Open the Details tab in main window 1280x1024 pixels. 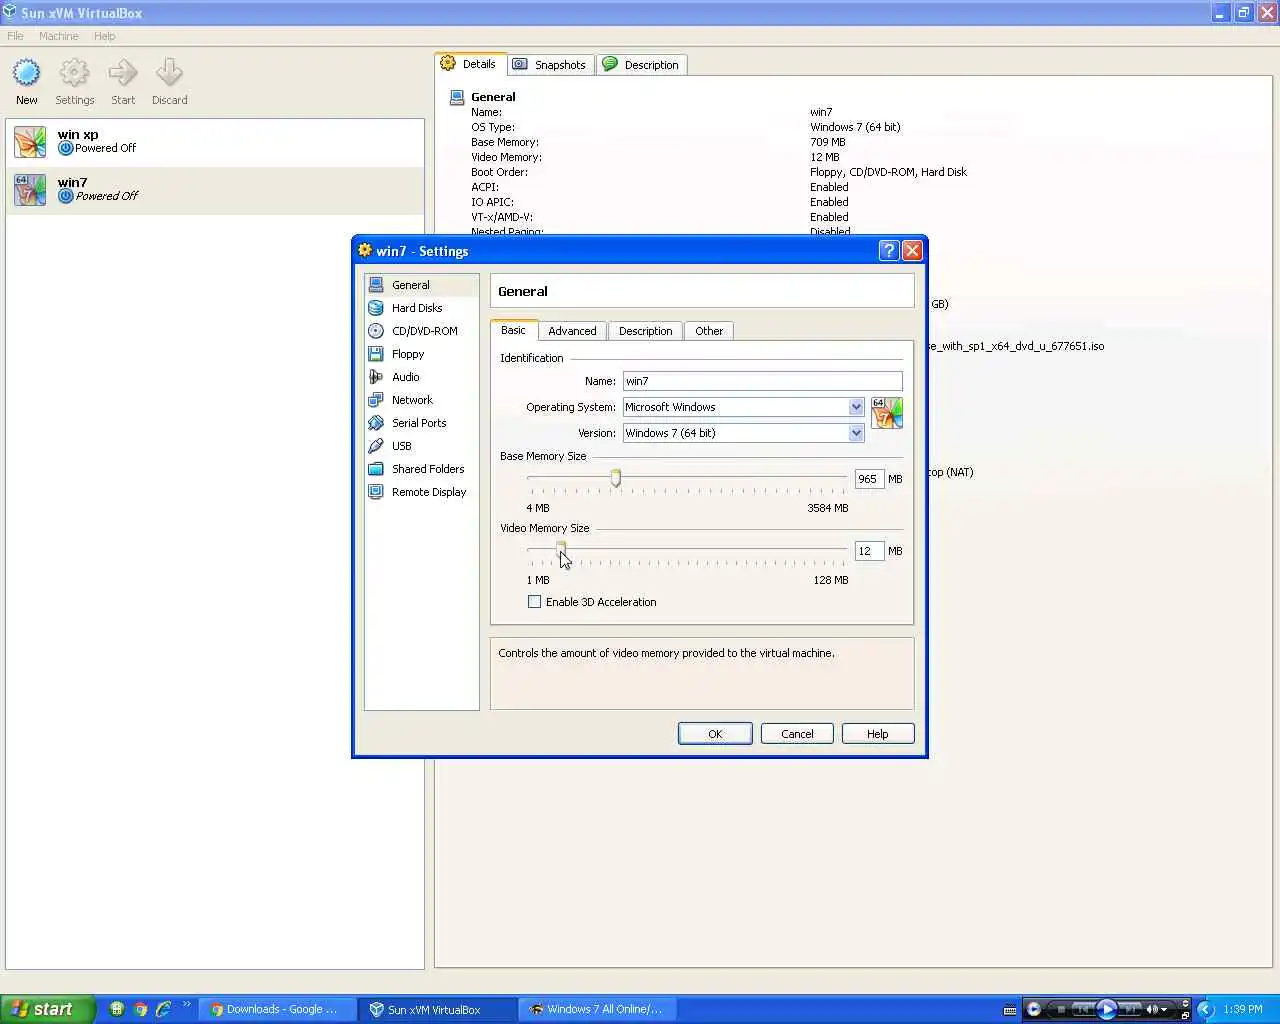(x=469, y=64)
